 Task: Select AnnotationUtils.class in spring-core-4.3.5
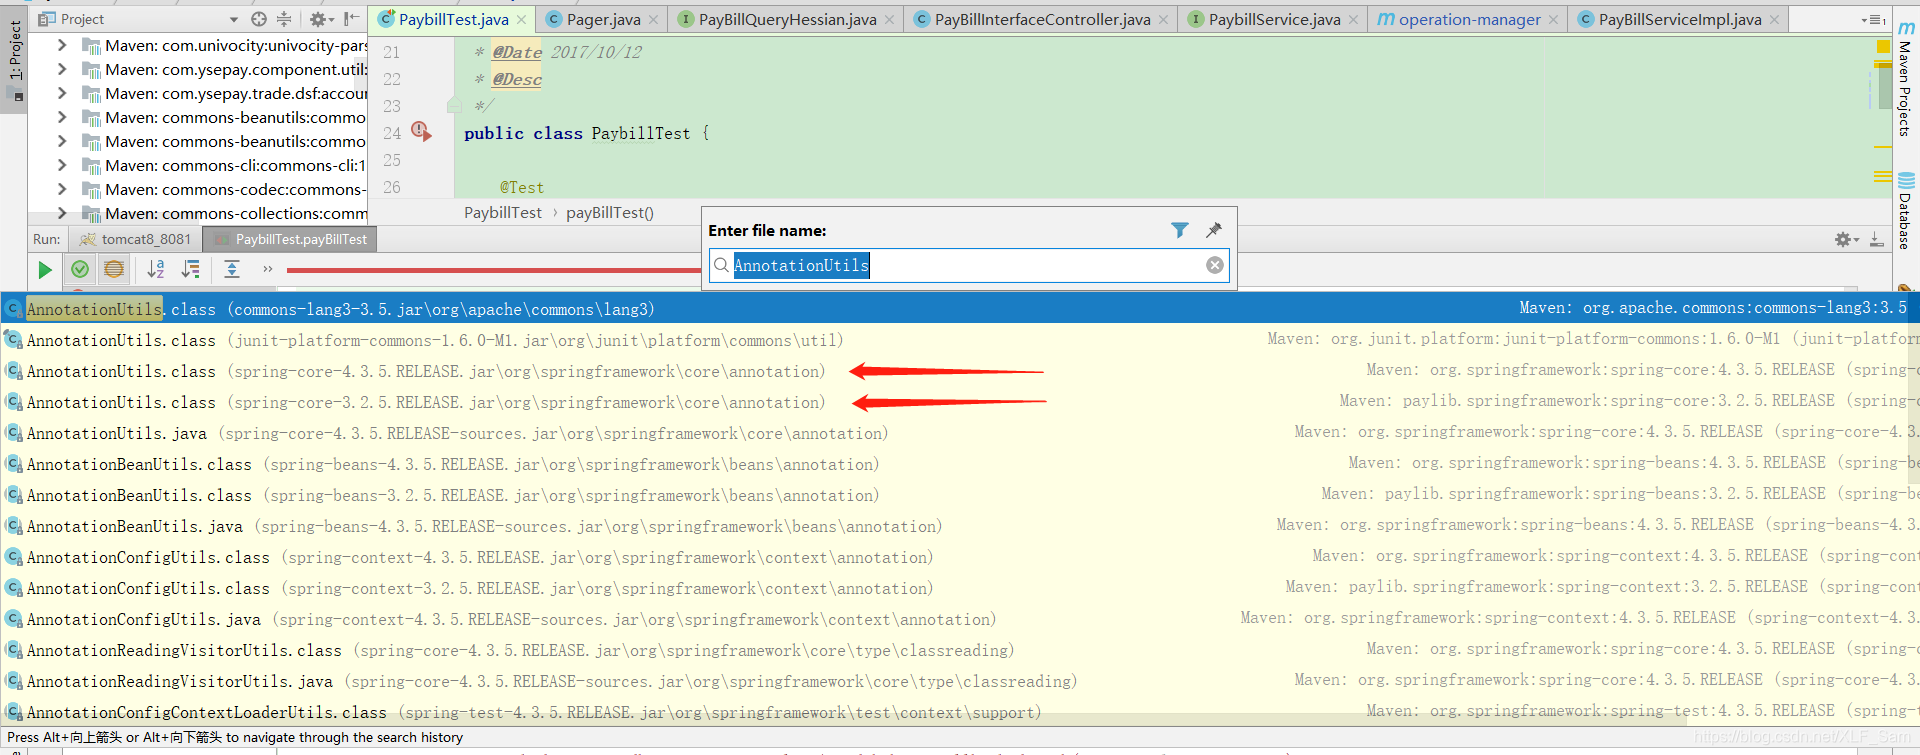pyautogui.click(x=960, y=371)
